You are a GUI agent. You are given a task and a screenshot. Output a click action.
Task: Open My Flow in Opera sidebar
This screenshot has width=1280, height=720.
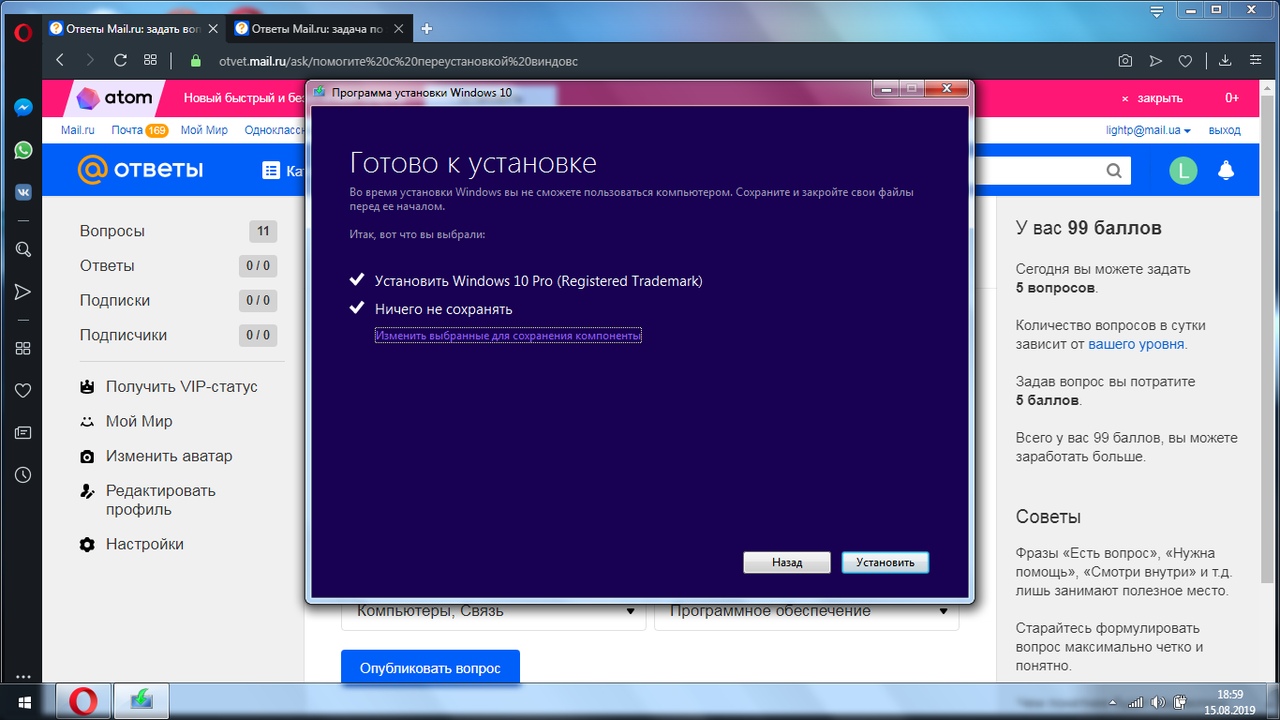click(x=22, y=292)
